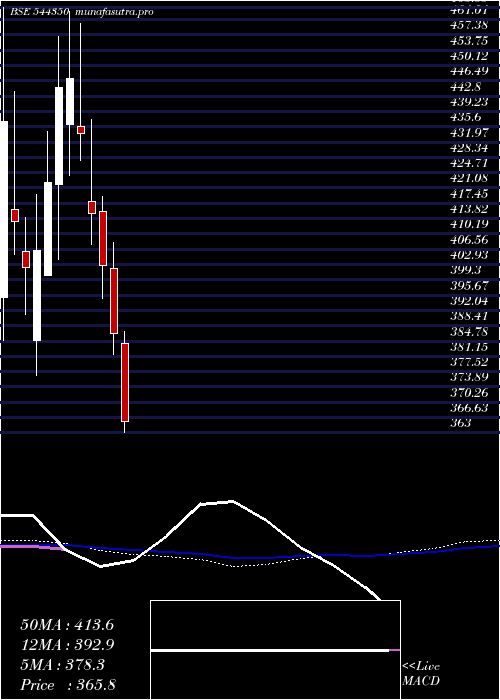Select the 410.19 price label
This screenshot has height=700, width=500.
pos(469,223)
